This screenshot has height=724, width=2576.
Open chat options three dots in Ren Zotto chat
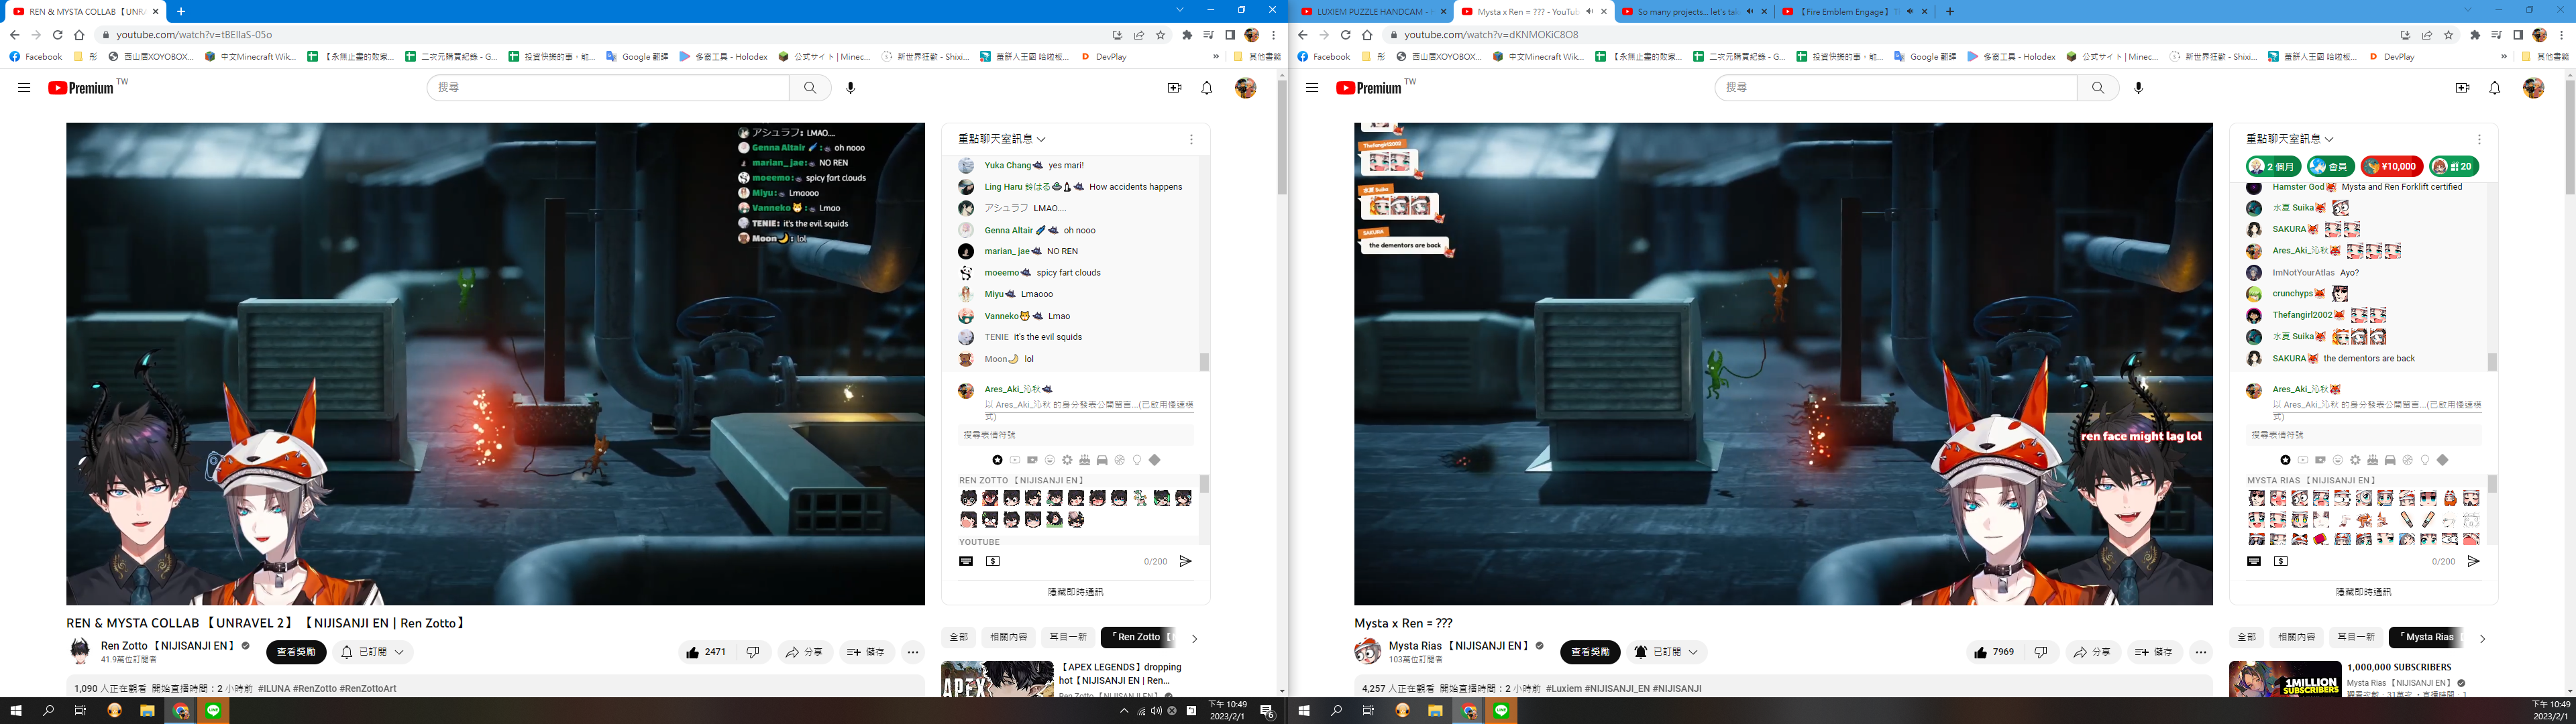coord(1191,139)
